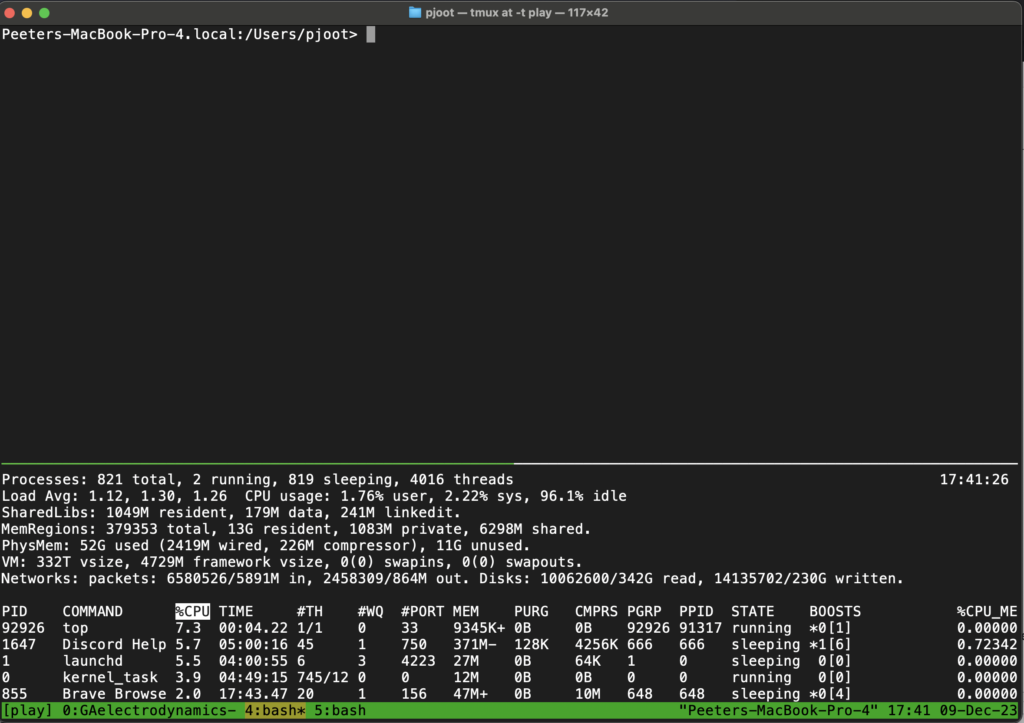Click PID '855' of Brave Browse
1024x723 pixels.
[x=14, y=694]
